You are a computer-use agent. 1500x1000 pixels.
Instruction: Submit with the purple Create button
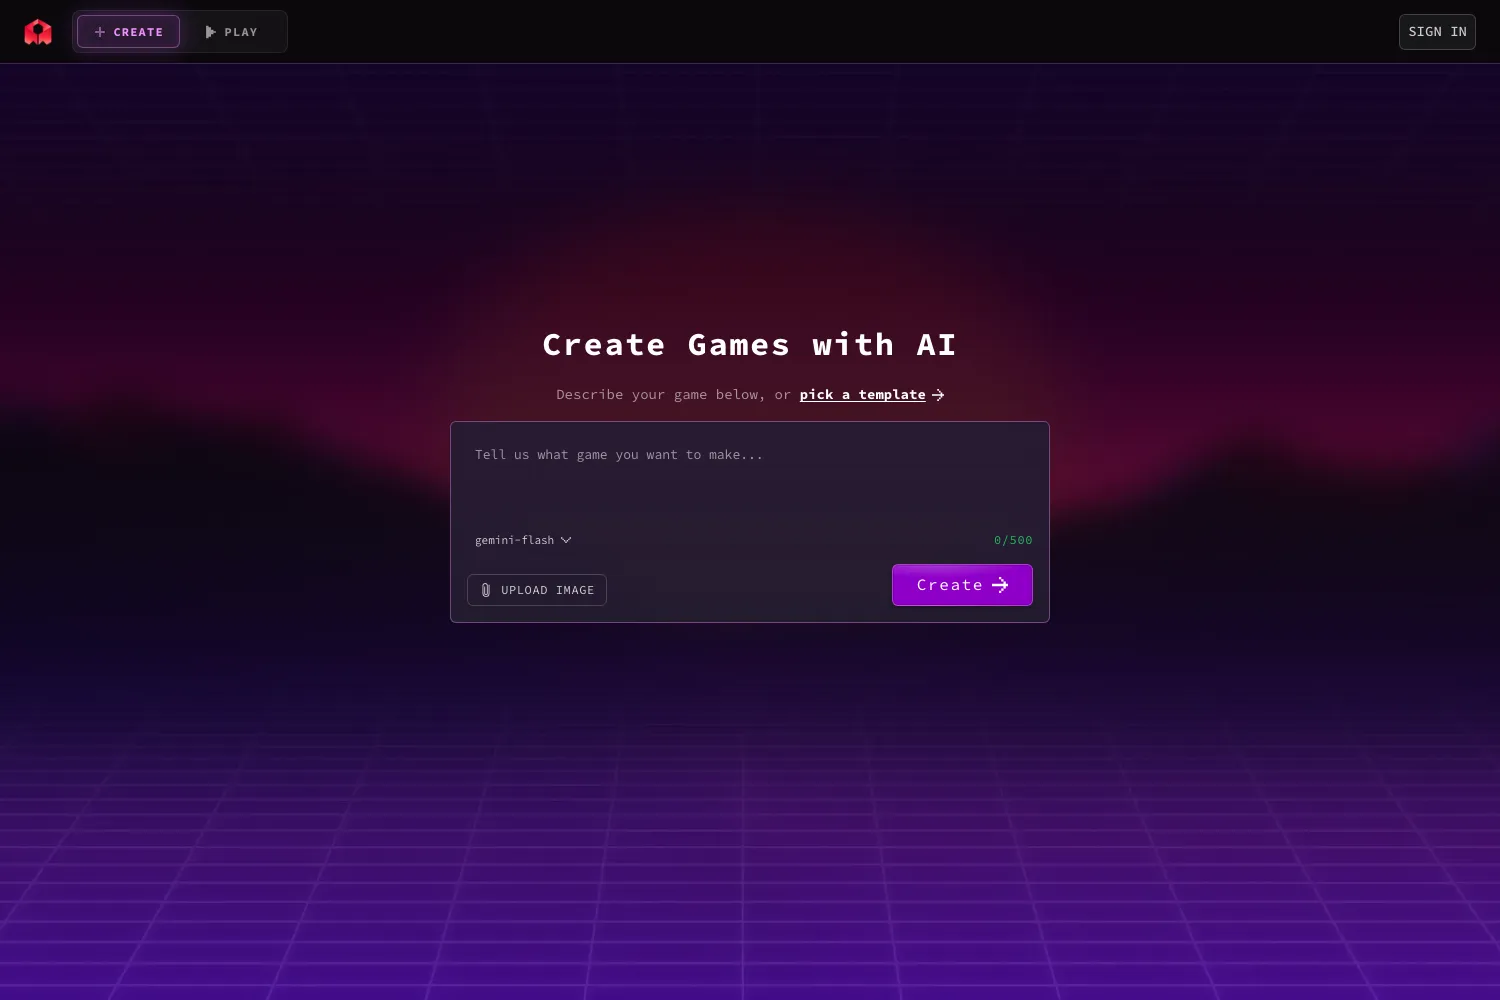(x=962, y=585)
